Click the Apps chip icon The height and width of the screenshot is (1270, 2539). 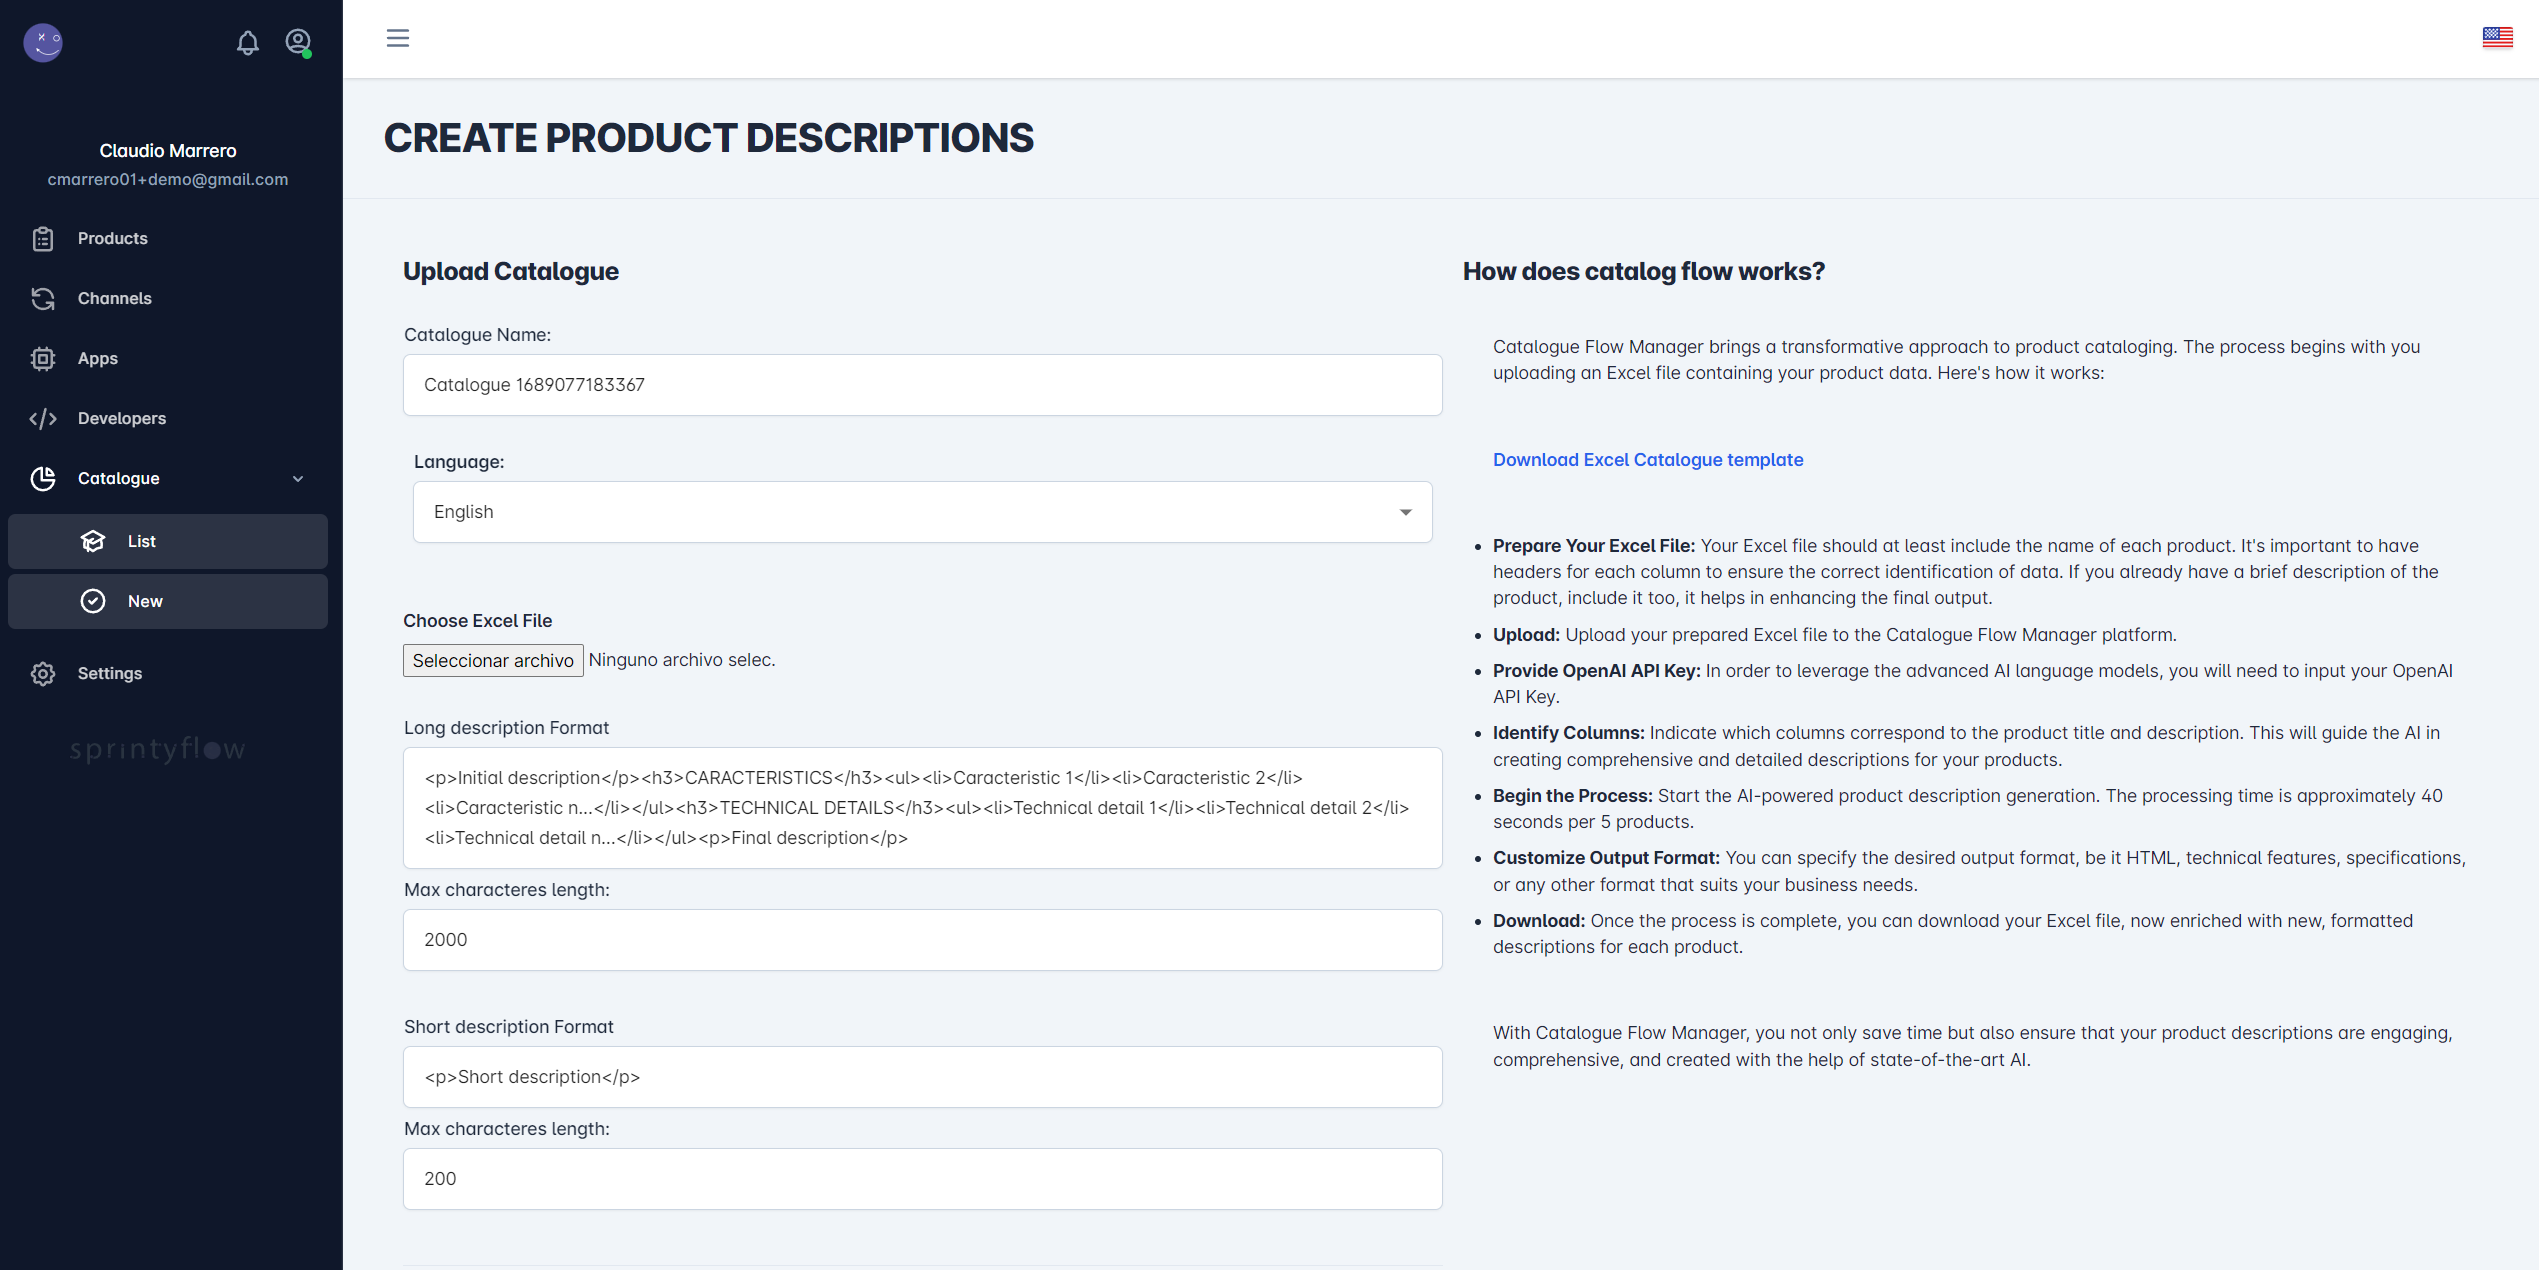tap(43, 359)
